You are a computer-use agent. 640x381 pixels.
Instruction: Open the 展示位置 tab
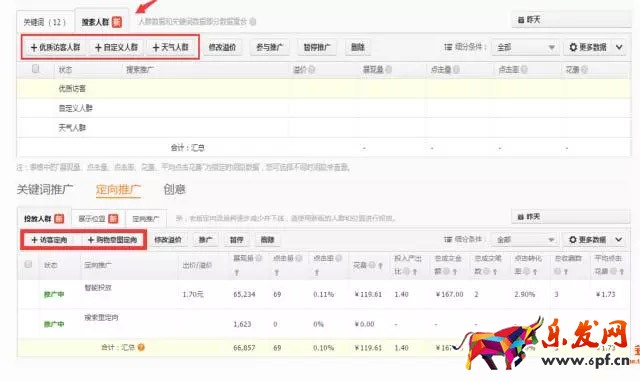point(98,219)
